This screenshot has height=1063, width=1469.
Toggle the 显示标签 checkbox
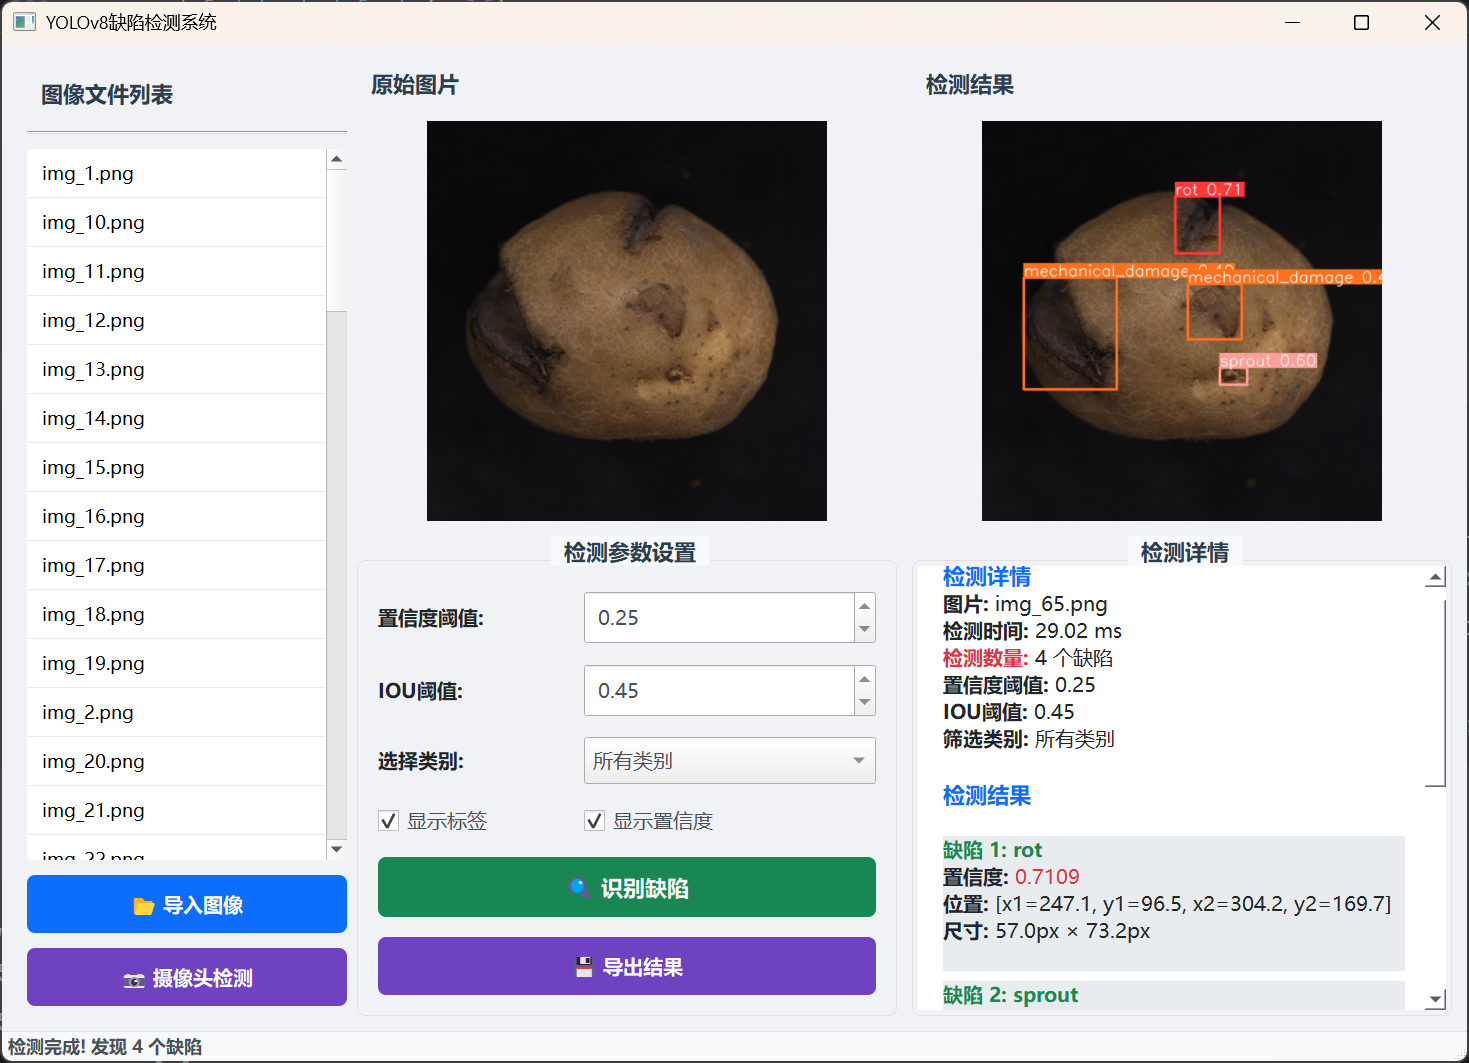pos(389,821)
